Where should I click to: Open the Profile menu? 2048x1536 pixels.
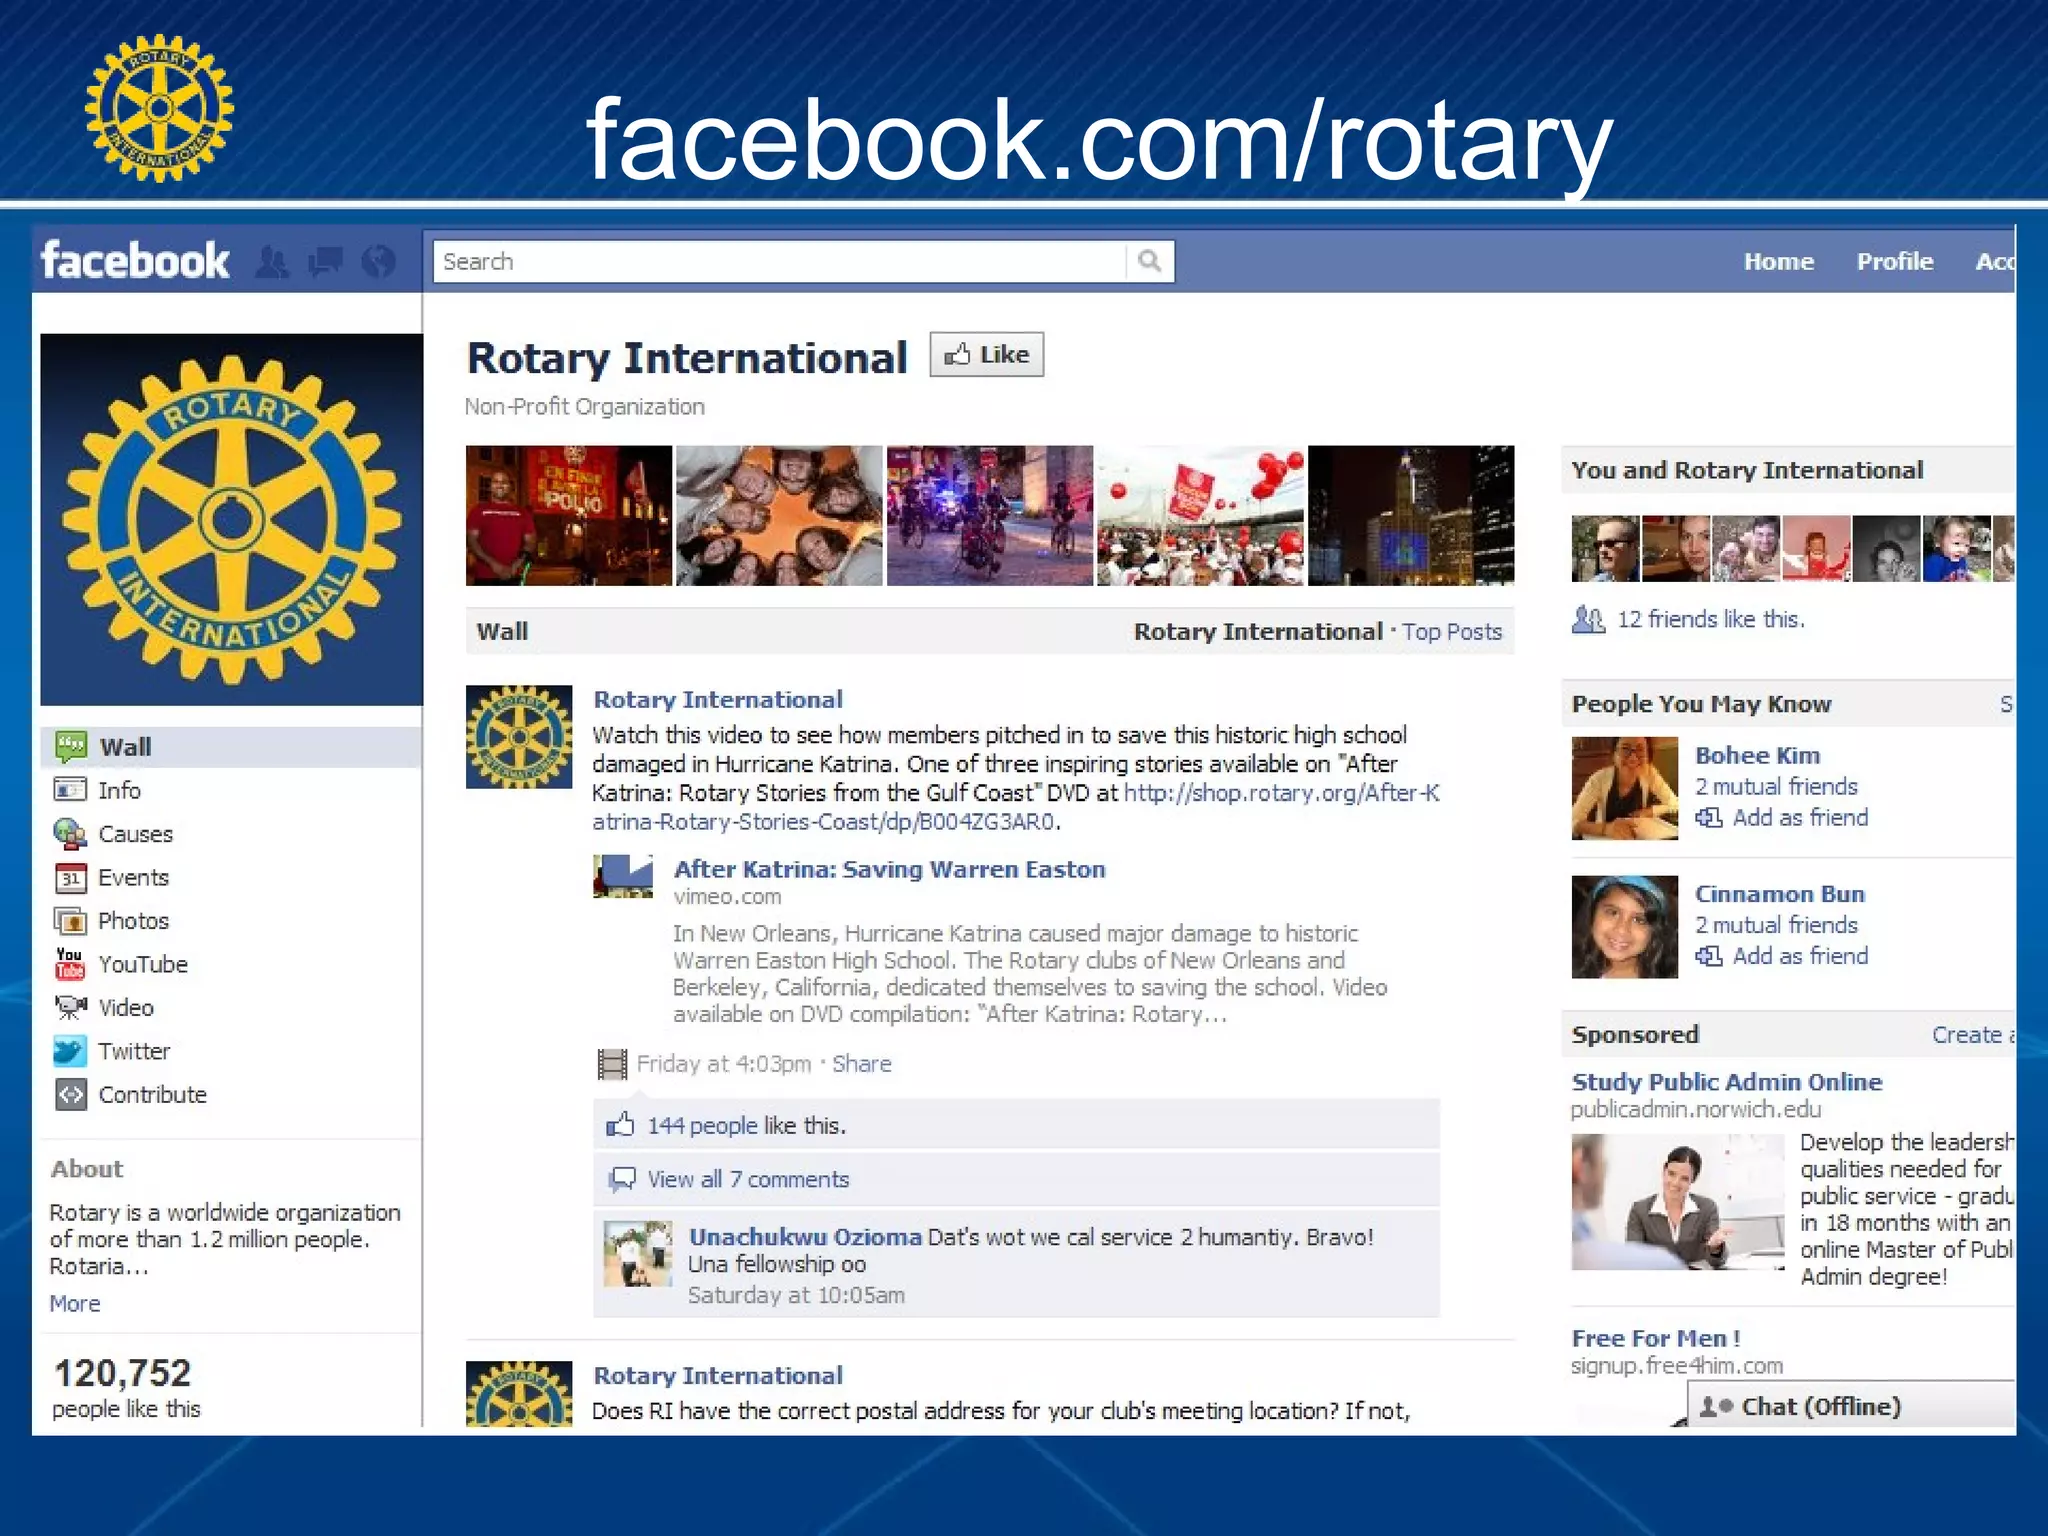tap(1894, 261)
